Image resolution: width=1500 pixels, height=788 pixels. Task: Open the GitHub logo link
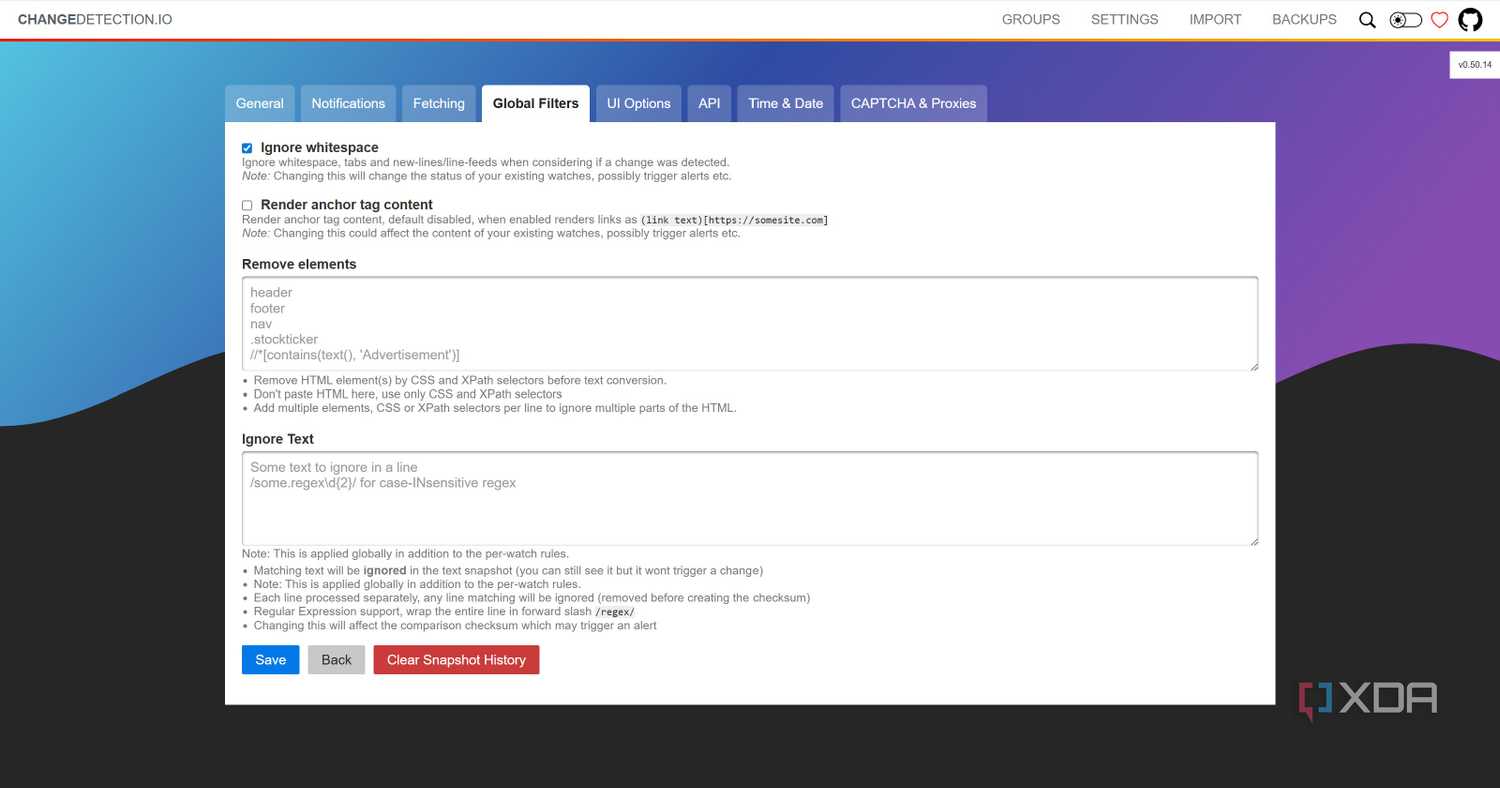(1470, 19)
